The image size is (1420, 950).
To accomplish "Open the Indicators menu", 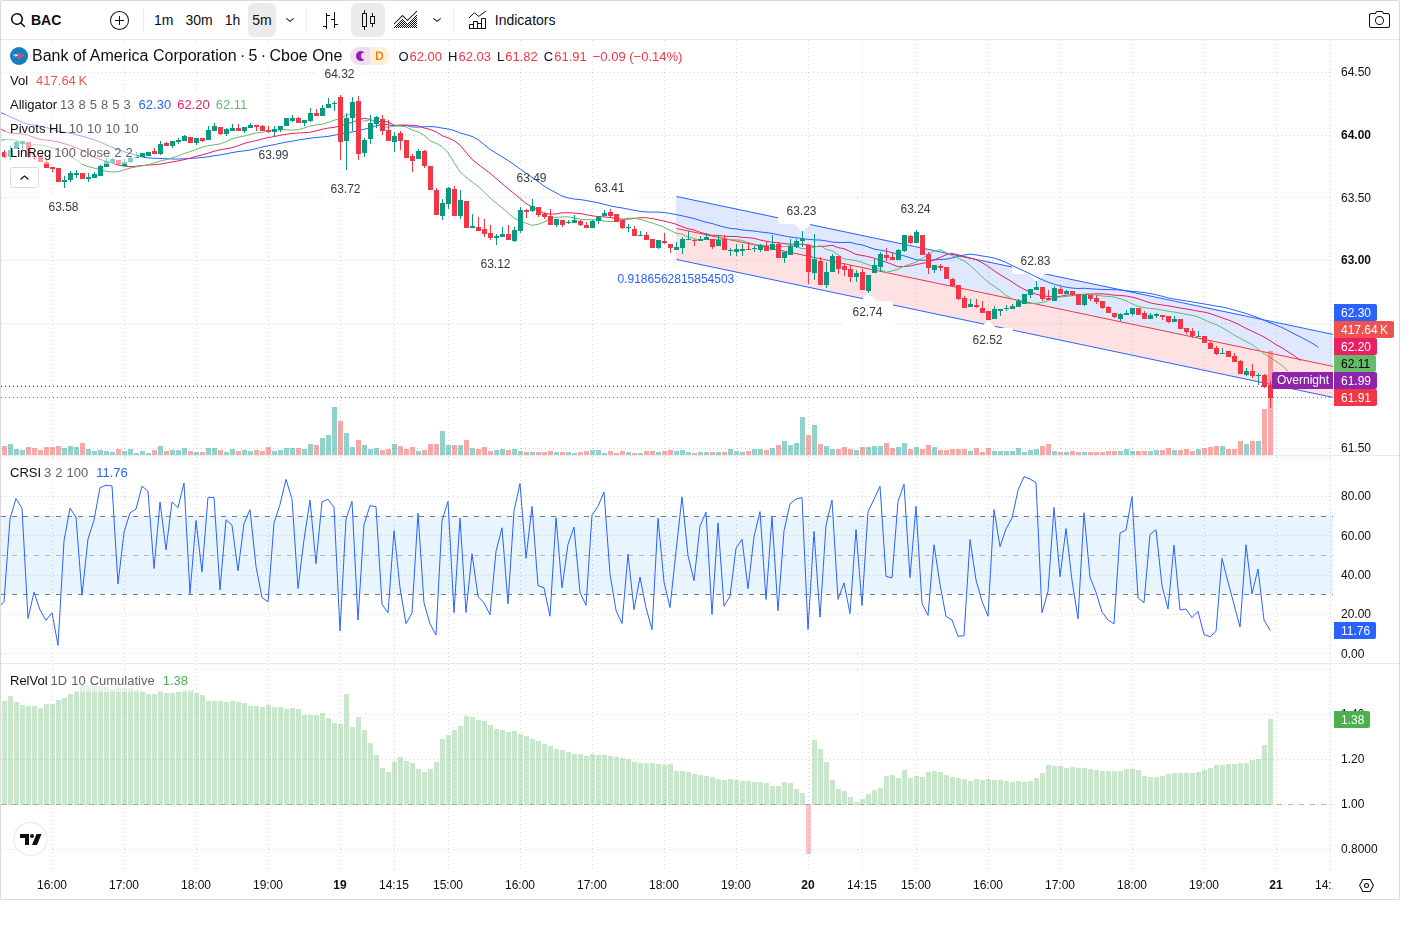I will pos(512,20).
